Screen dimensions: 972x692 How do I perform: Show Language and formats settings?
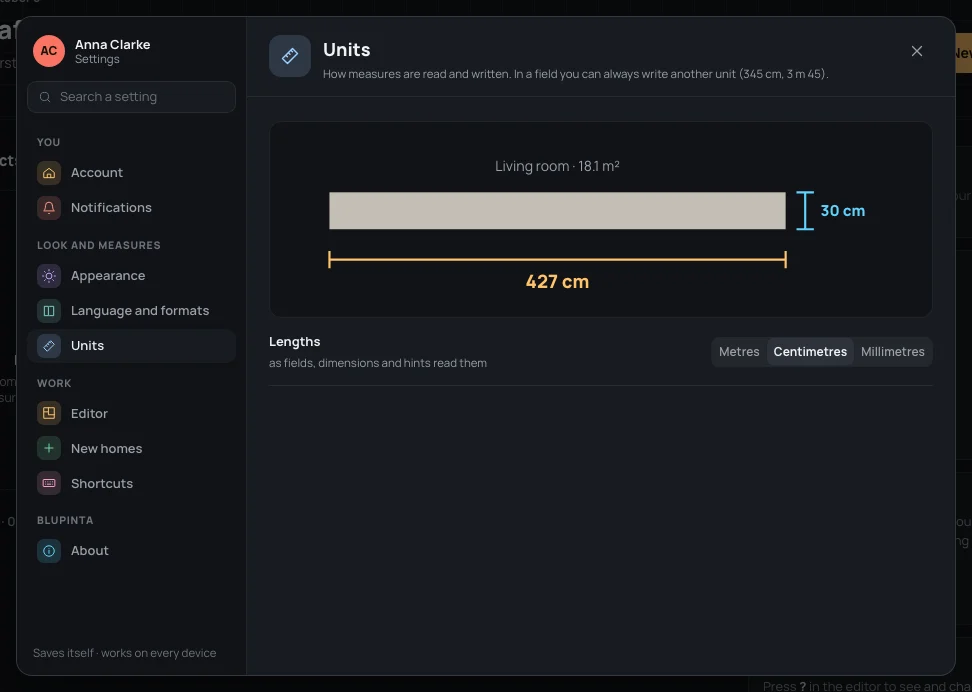coord(131,311)
